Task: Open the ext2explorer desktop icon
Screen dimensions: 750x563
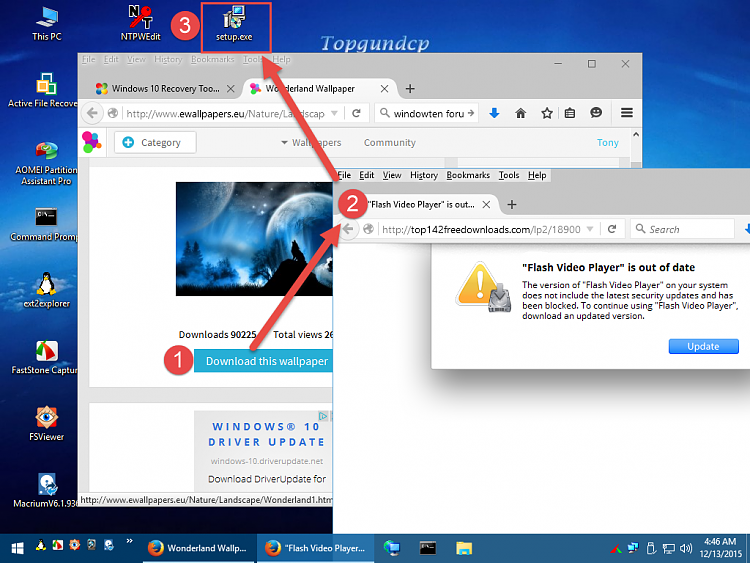Action: click(46, 290)
